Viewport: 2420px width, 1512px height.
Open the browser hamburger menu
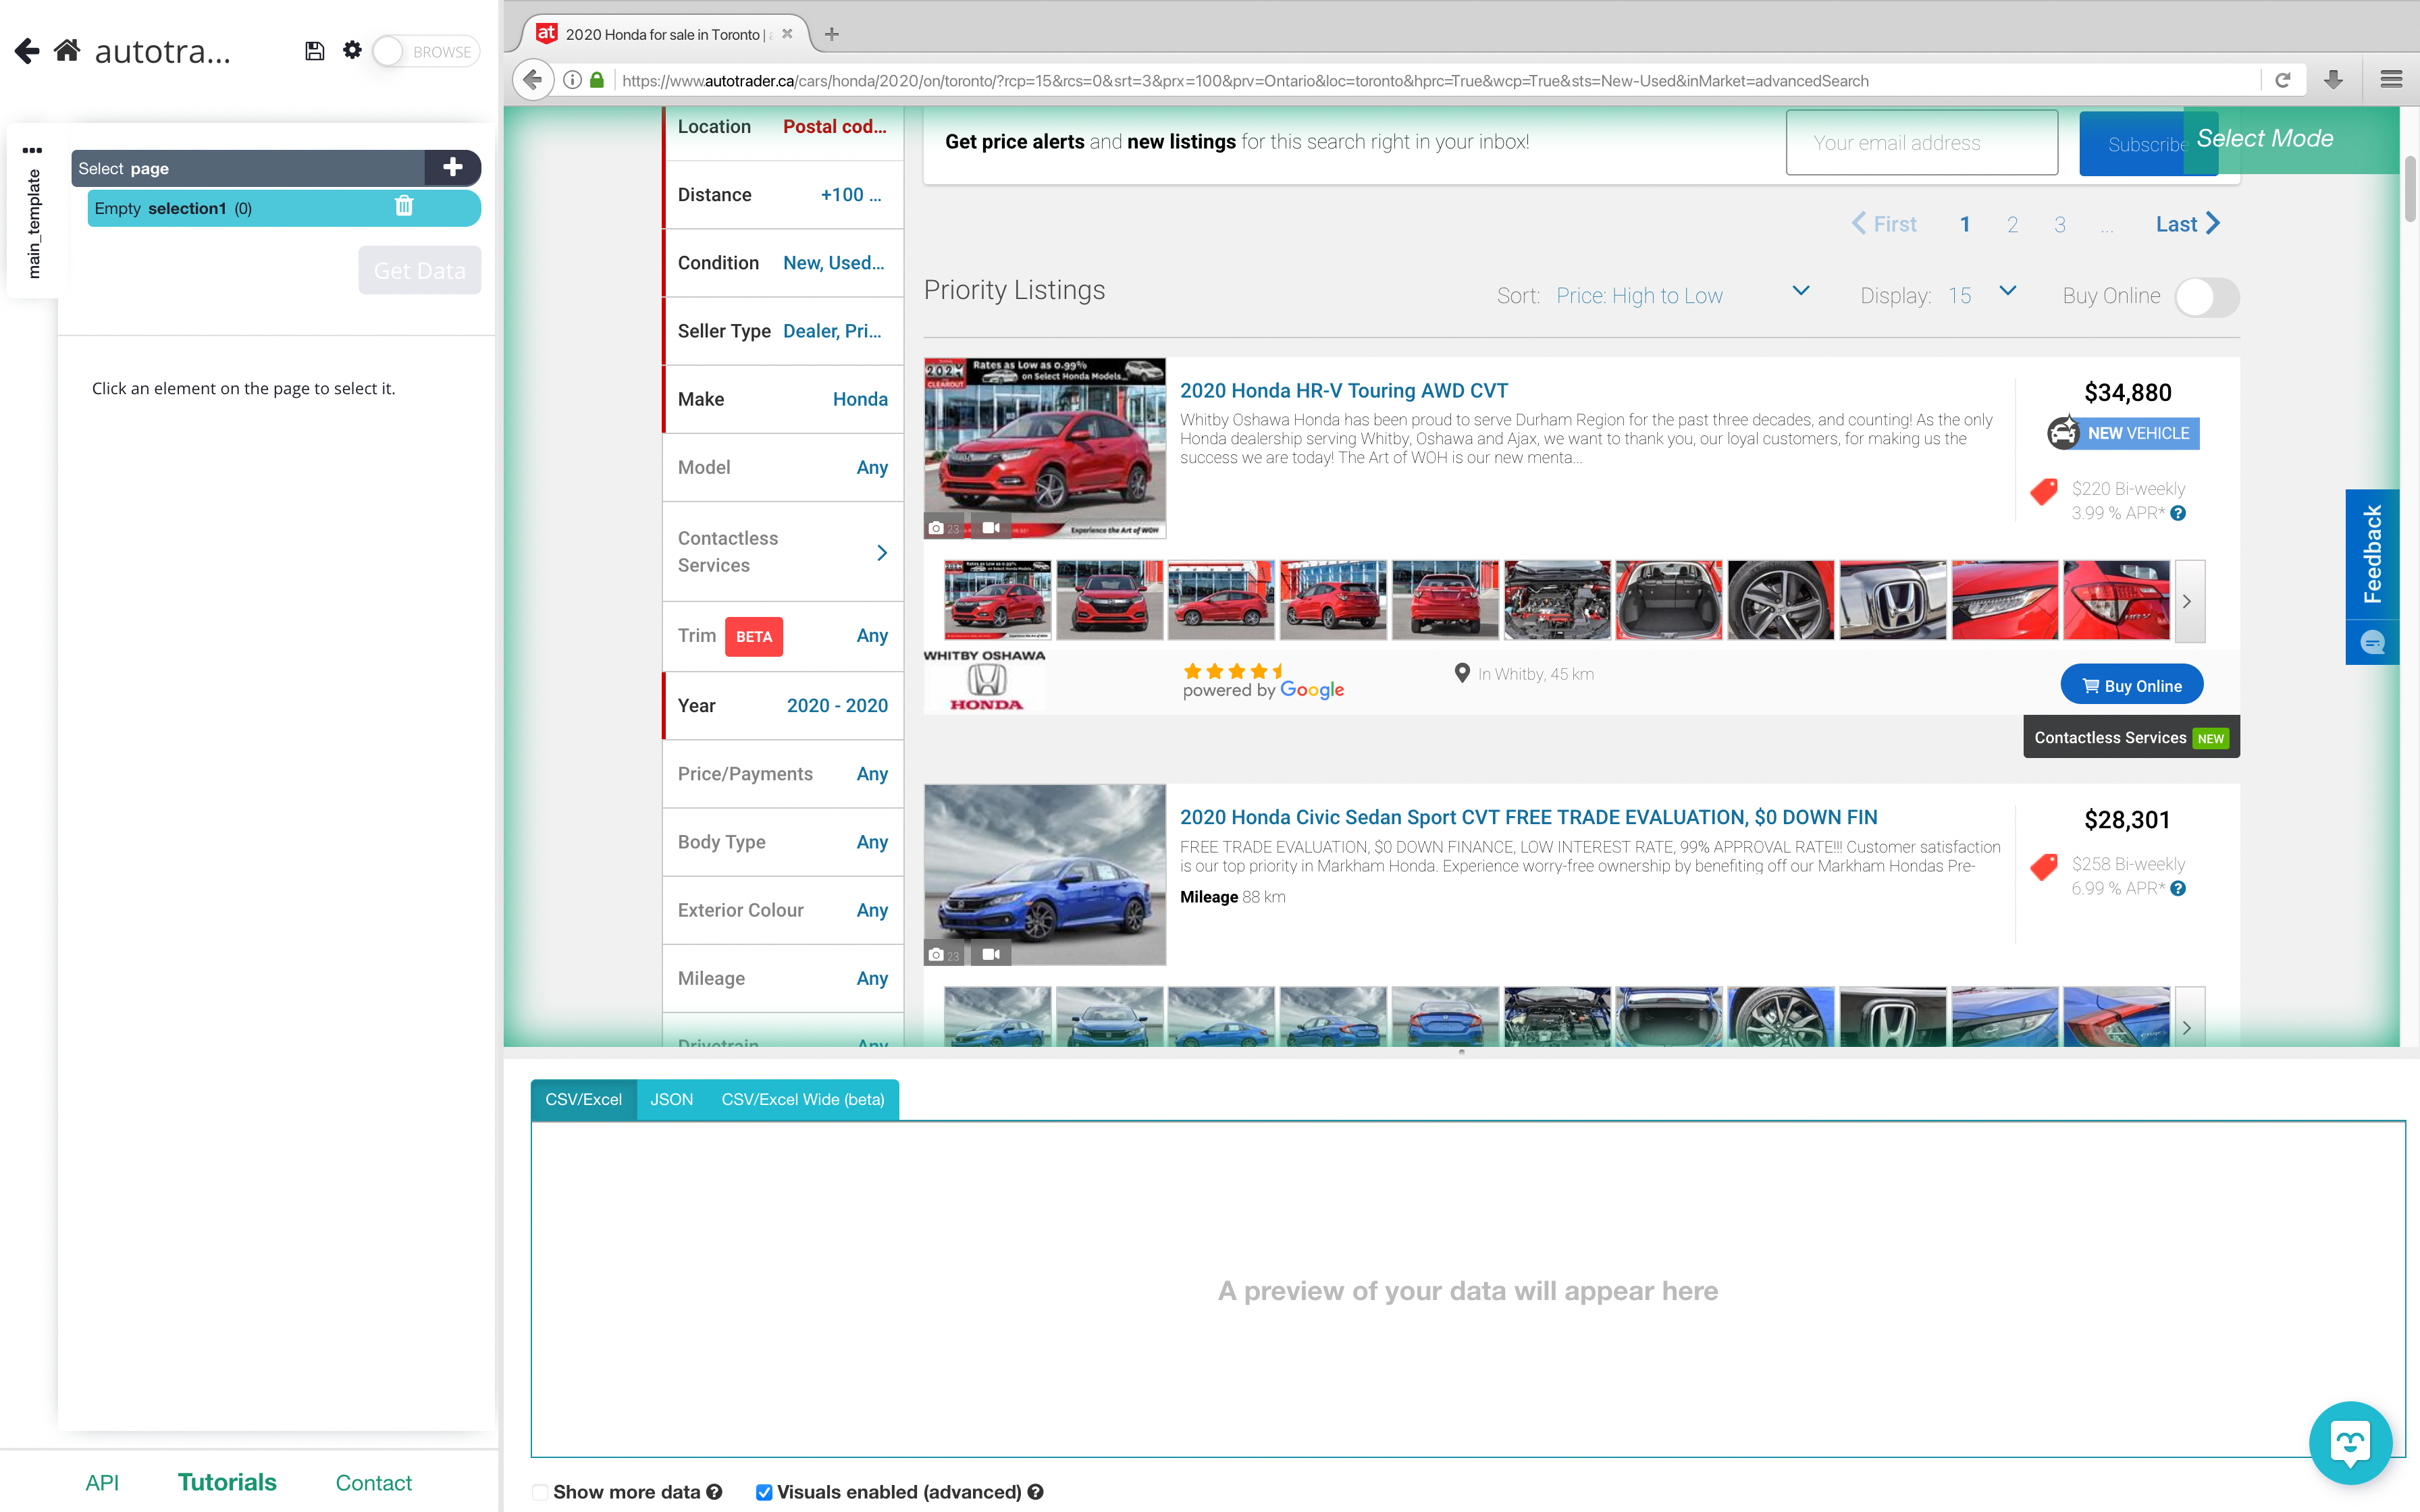pyautogui.click(x=2392, y=80)
